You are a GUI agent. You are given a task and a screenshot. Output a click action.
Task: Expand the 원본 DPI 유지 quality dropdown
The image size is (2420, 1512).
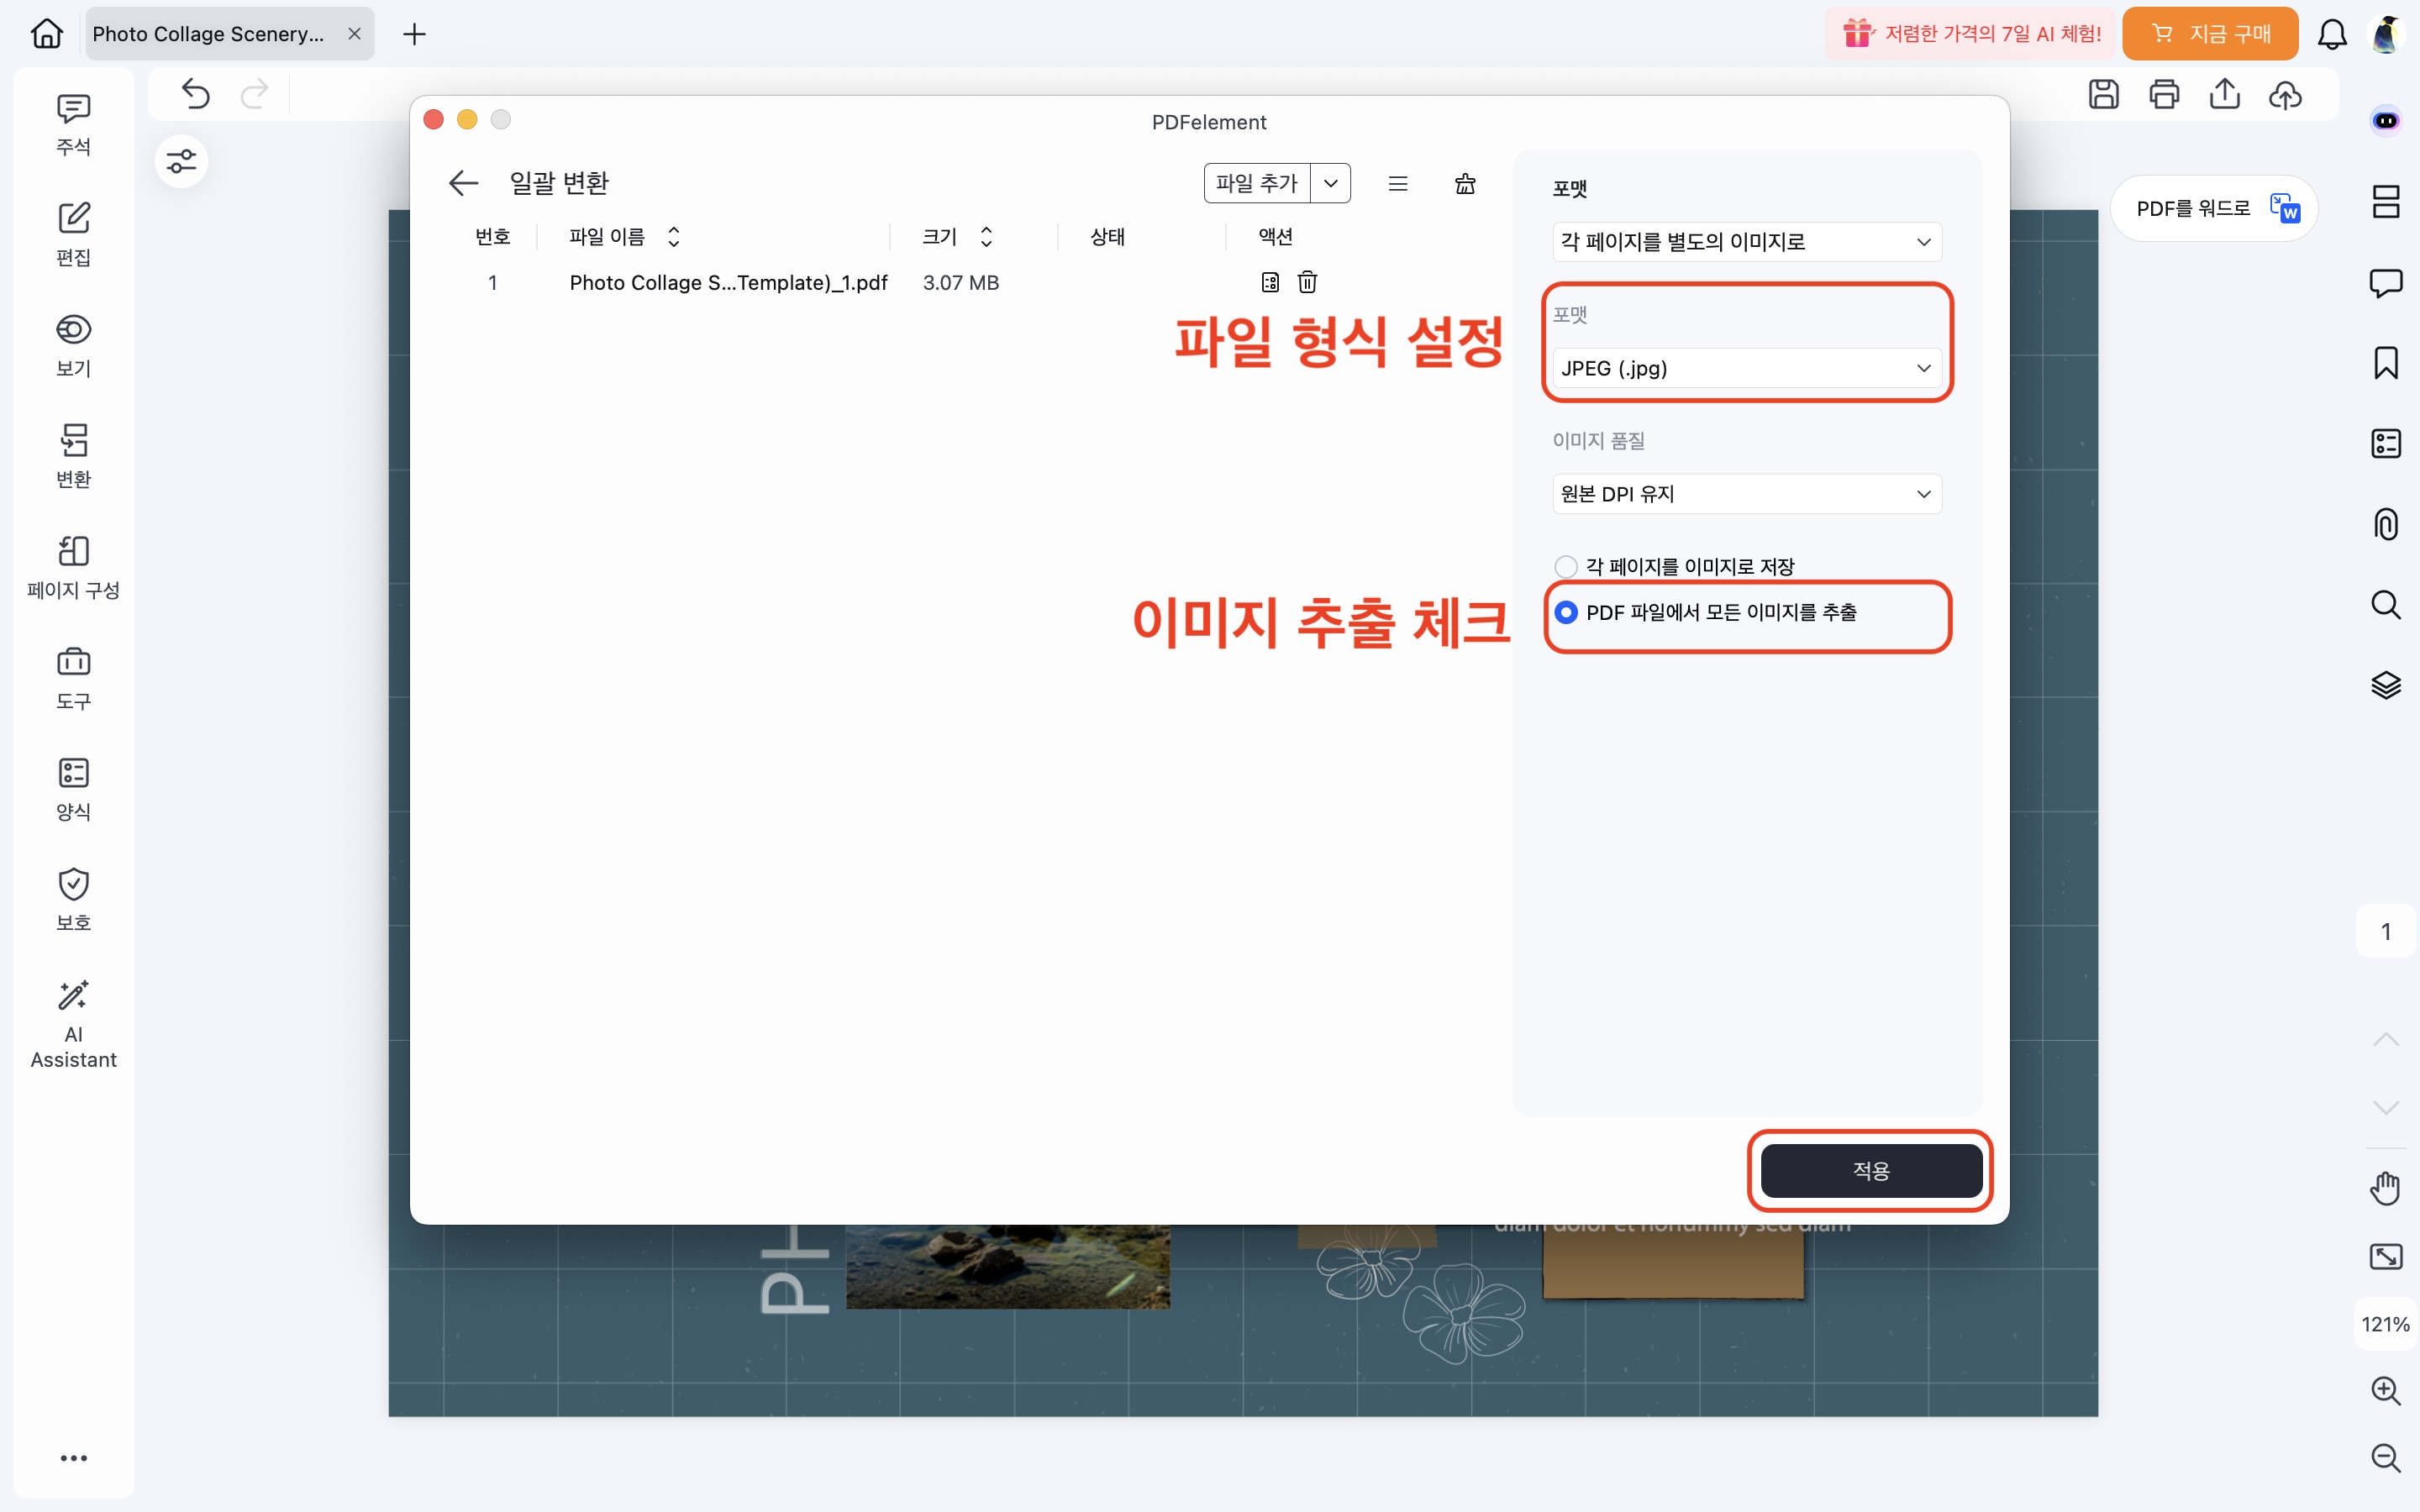tap(1746, 494)
